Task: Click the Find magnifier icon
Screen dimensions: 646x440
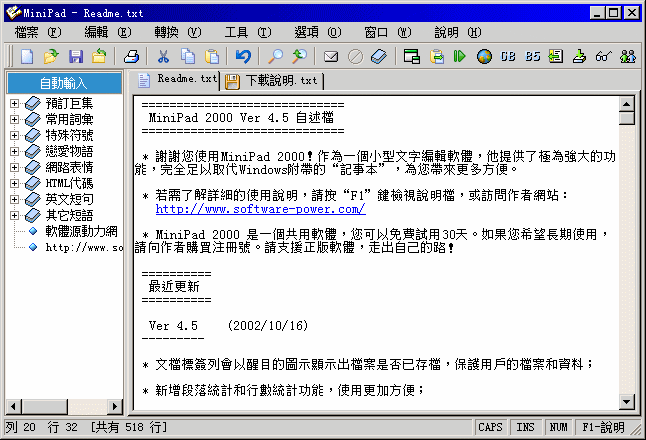Action: 275,56
